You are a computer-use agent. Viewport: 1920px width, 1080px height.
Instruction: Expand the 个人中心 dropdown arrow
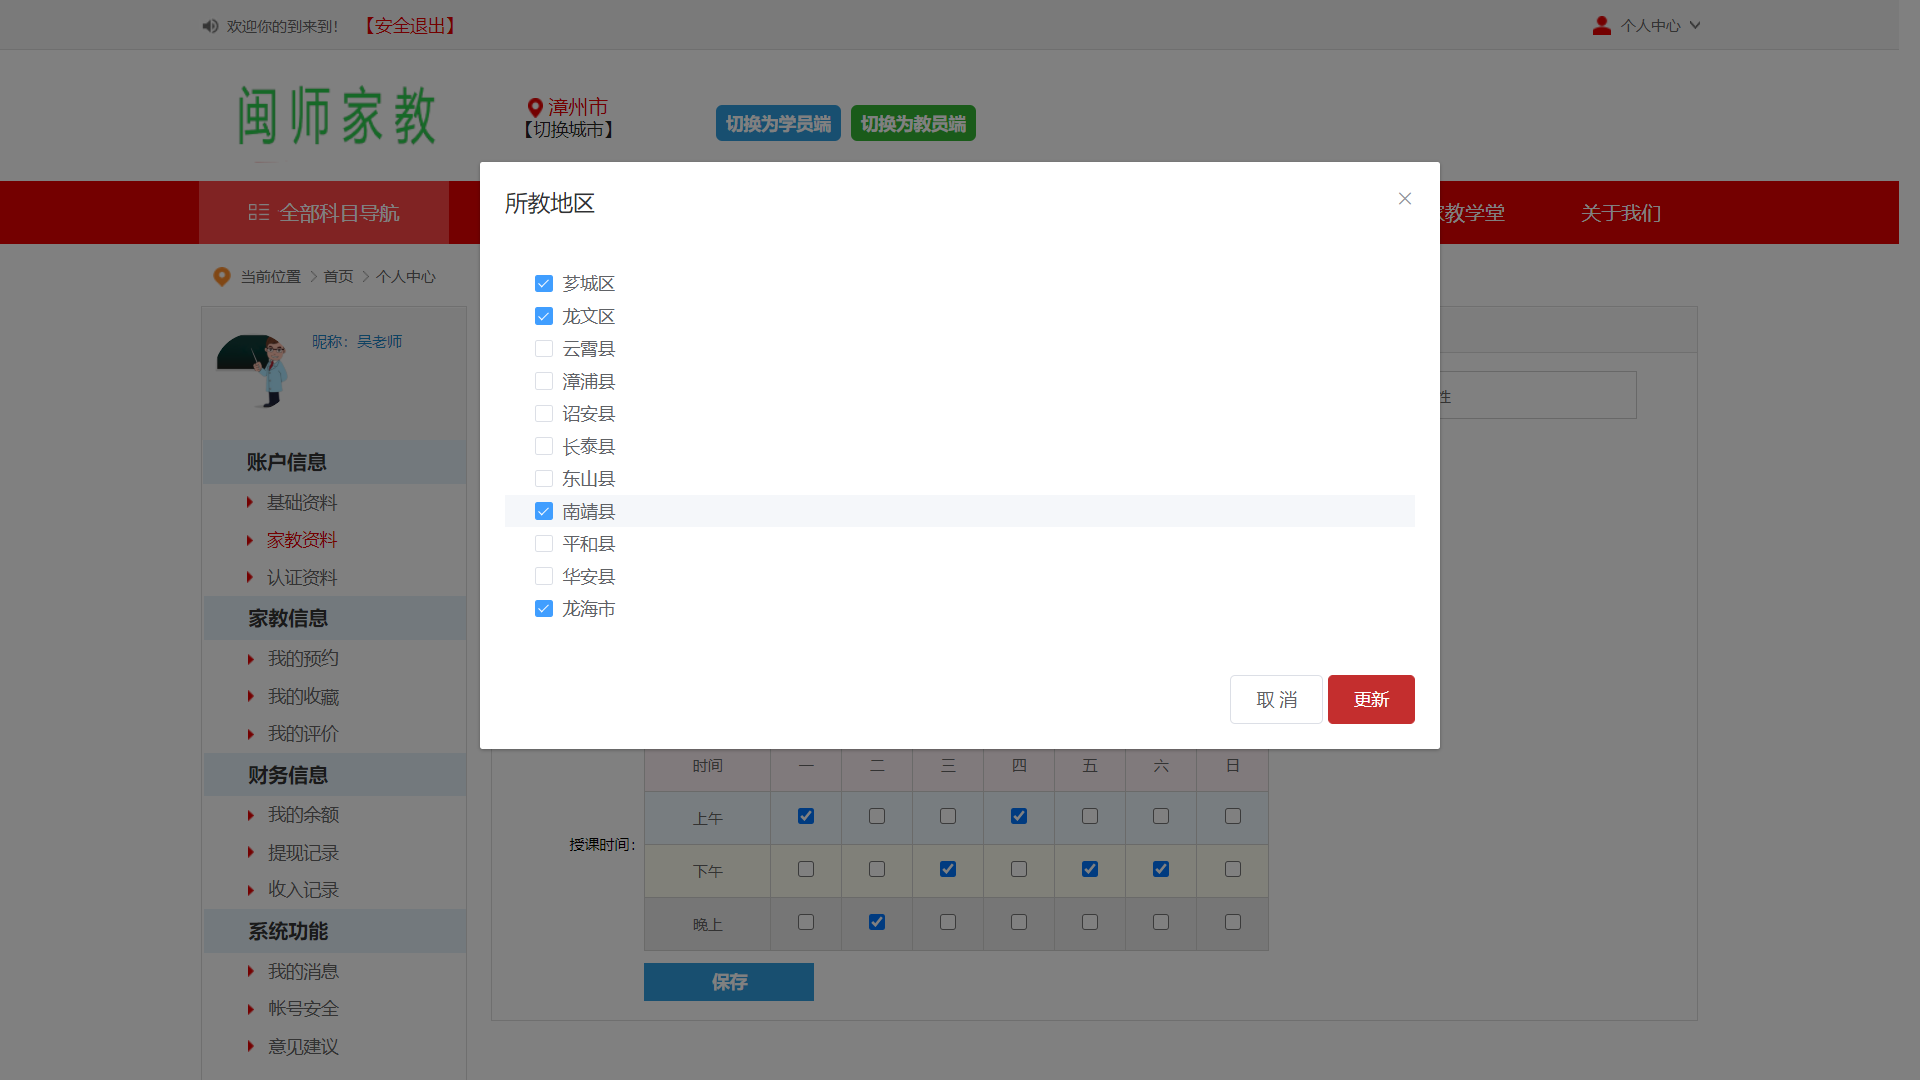point(1695,26)
